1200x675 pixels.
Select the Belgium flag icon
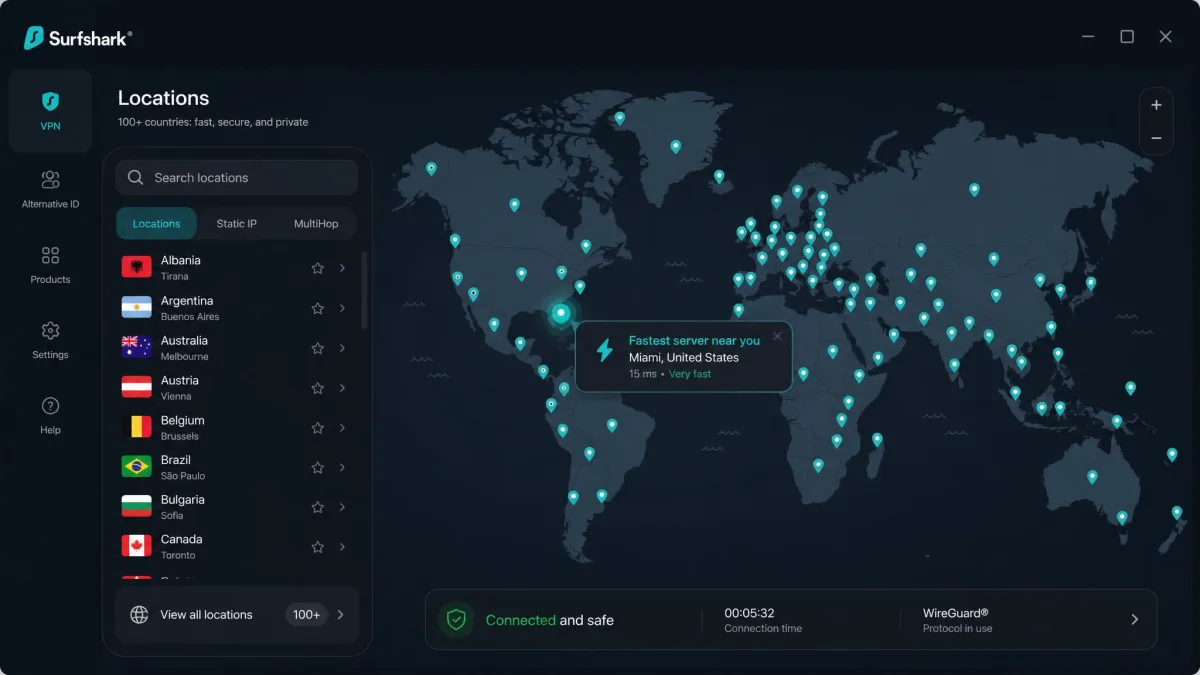pos(136,427)
